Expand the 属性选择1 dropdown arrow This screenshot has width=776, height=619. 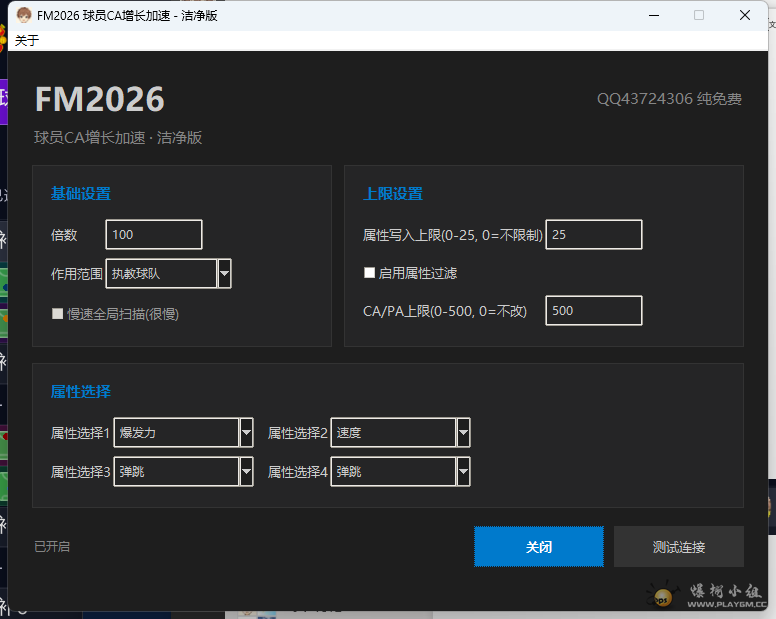(246, 433)
